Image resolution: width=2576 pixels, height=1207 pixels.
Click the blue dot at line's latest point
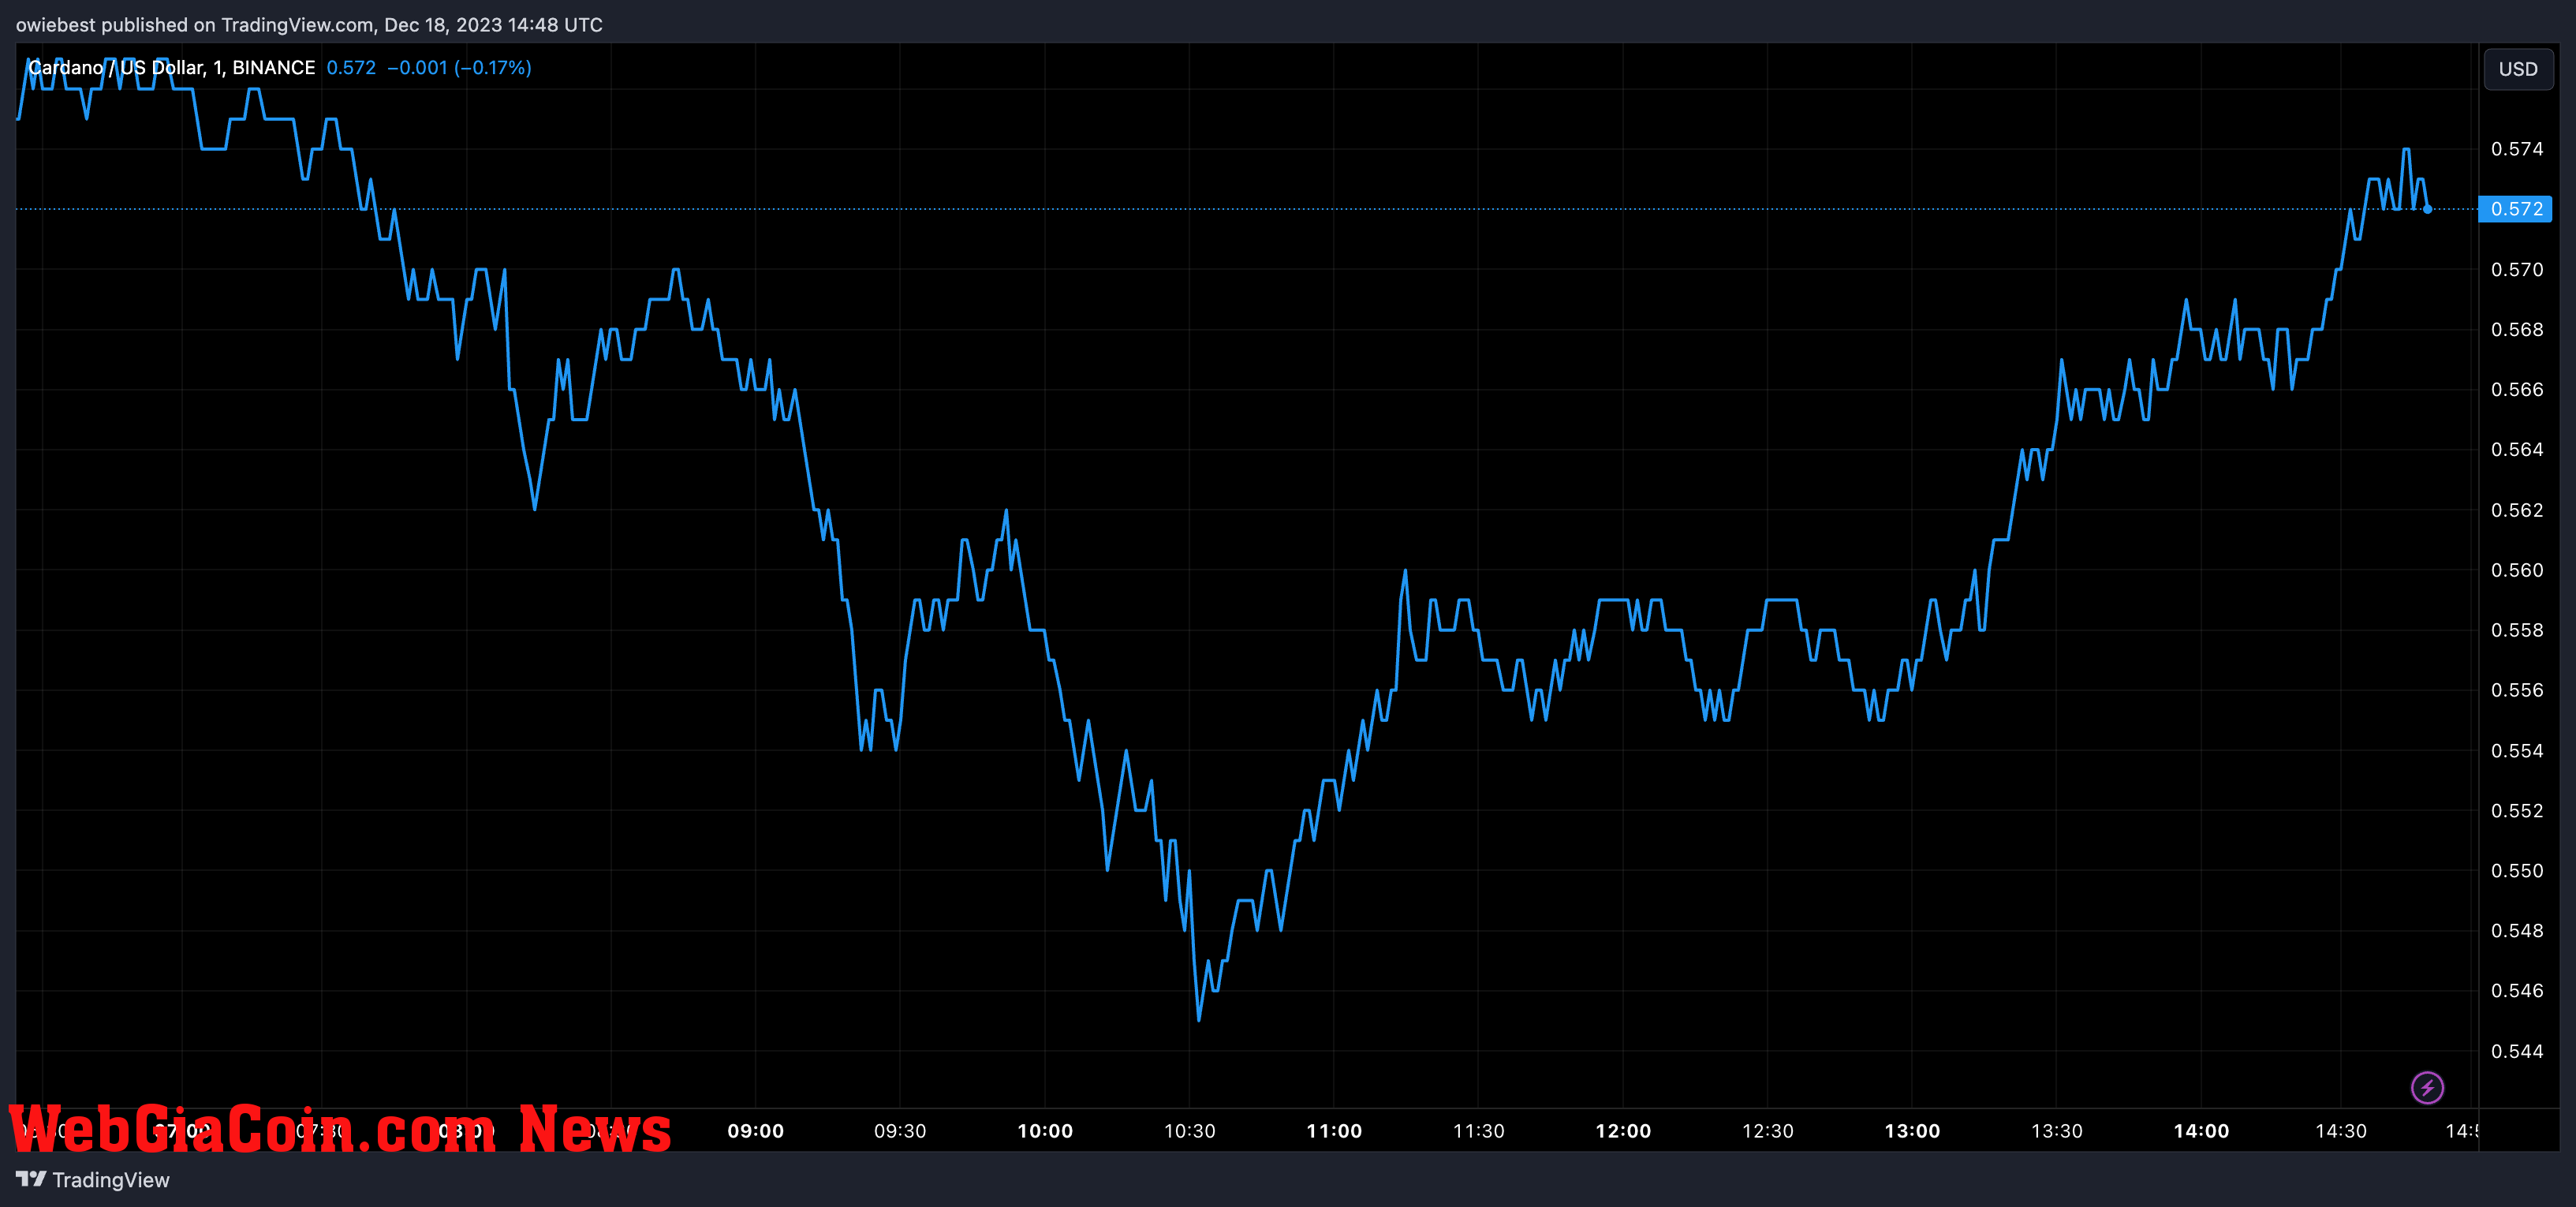coord(2427,209)
